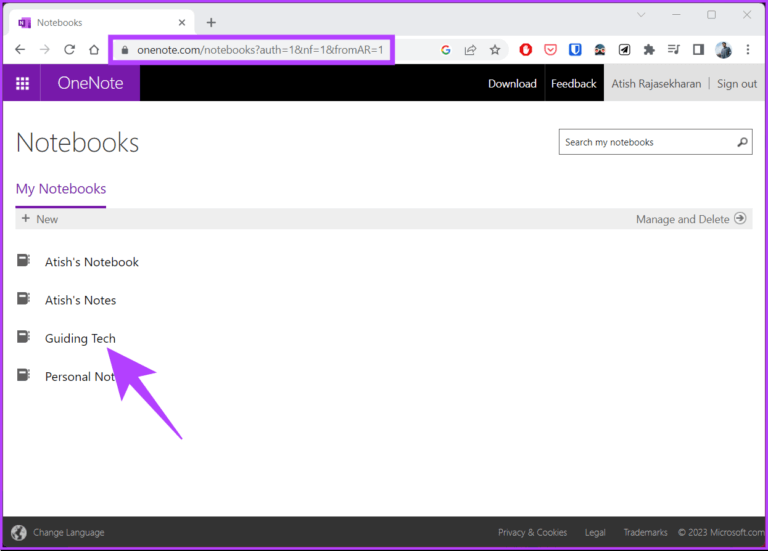Screen dimensions: 768x551
Task: Focus the Search my notebooks field
Action: (x=655, y=142)
